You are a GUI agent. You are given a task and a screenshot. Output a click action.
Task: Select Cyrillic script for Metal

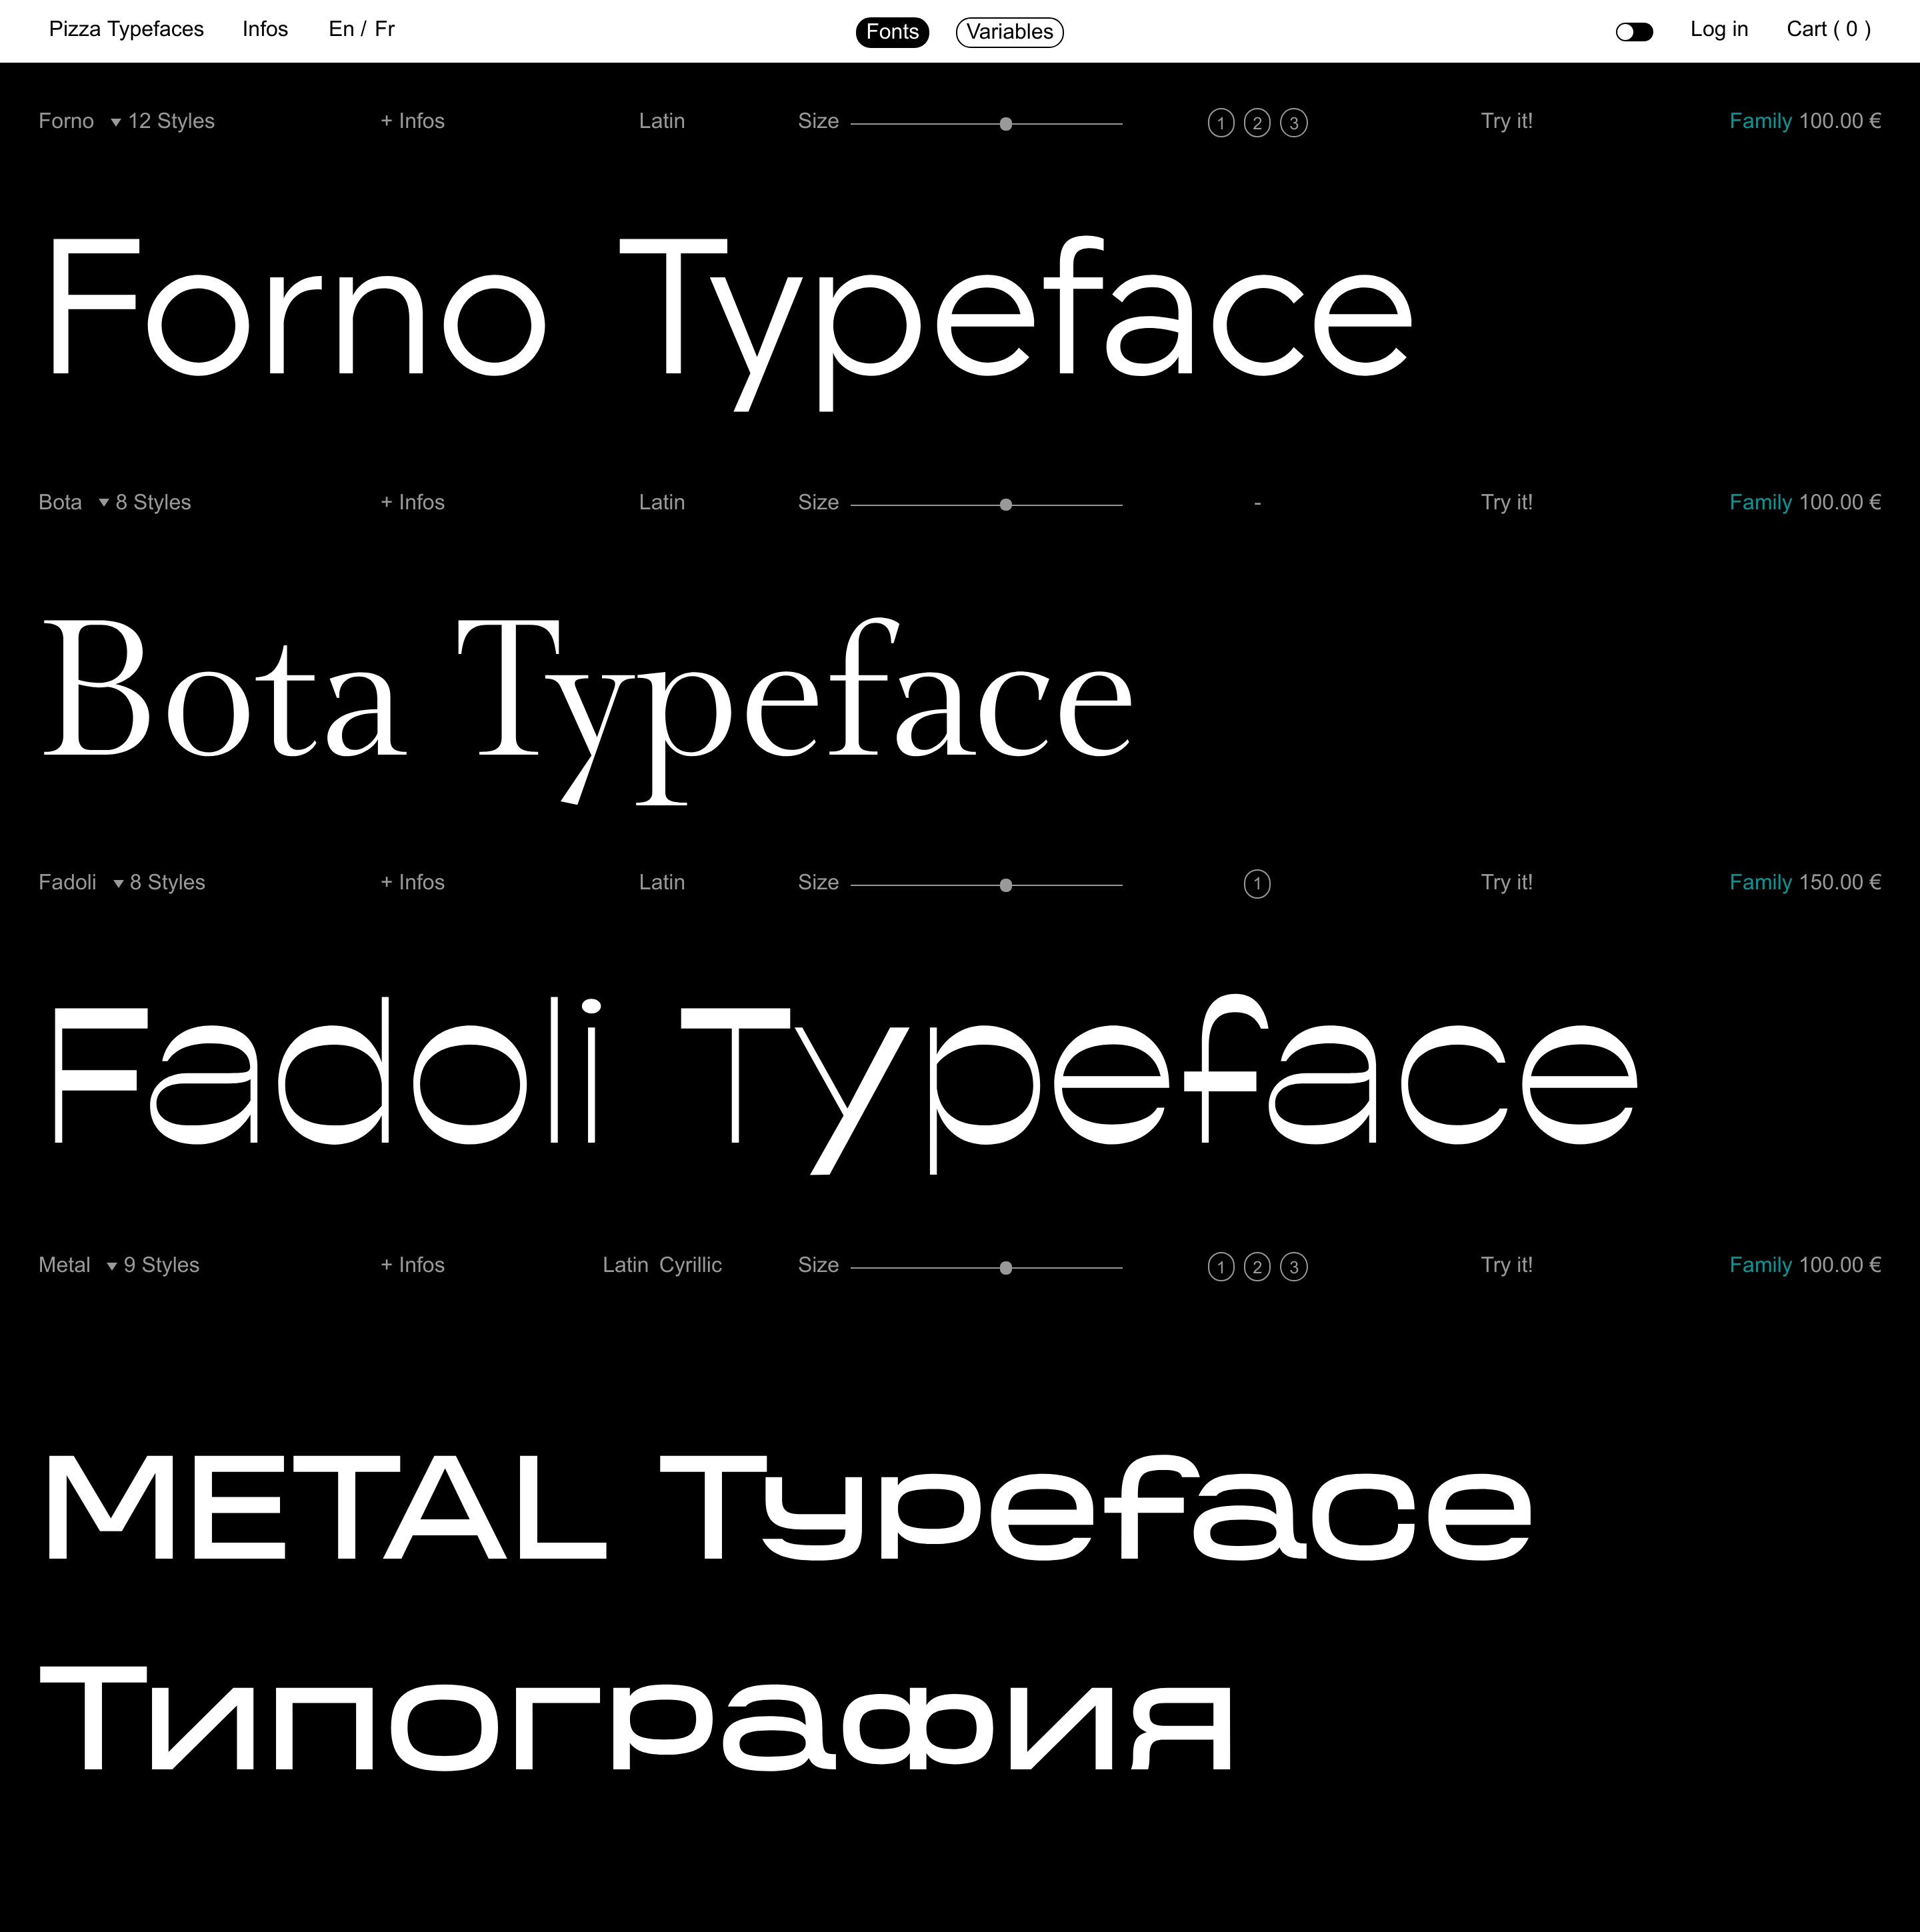[690, 1265]
